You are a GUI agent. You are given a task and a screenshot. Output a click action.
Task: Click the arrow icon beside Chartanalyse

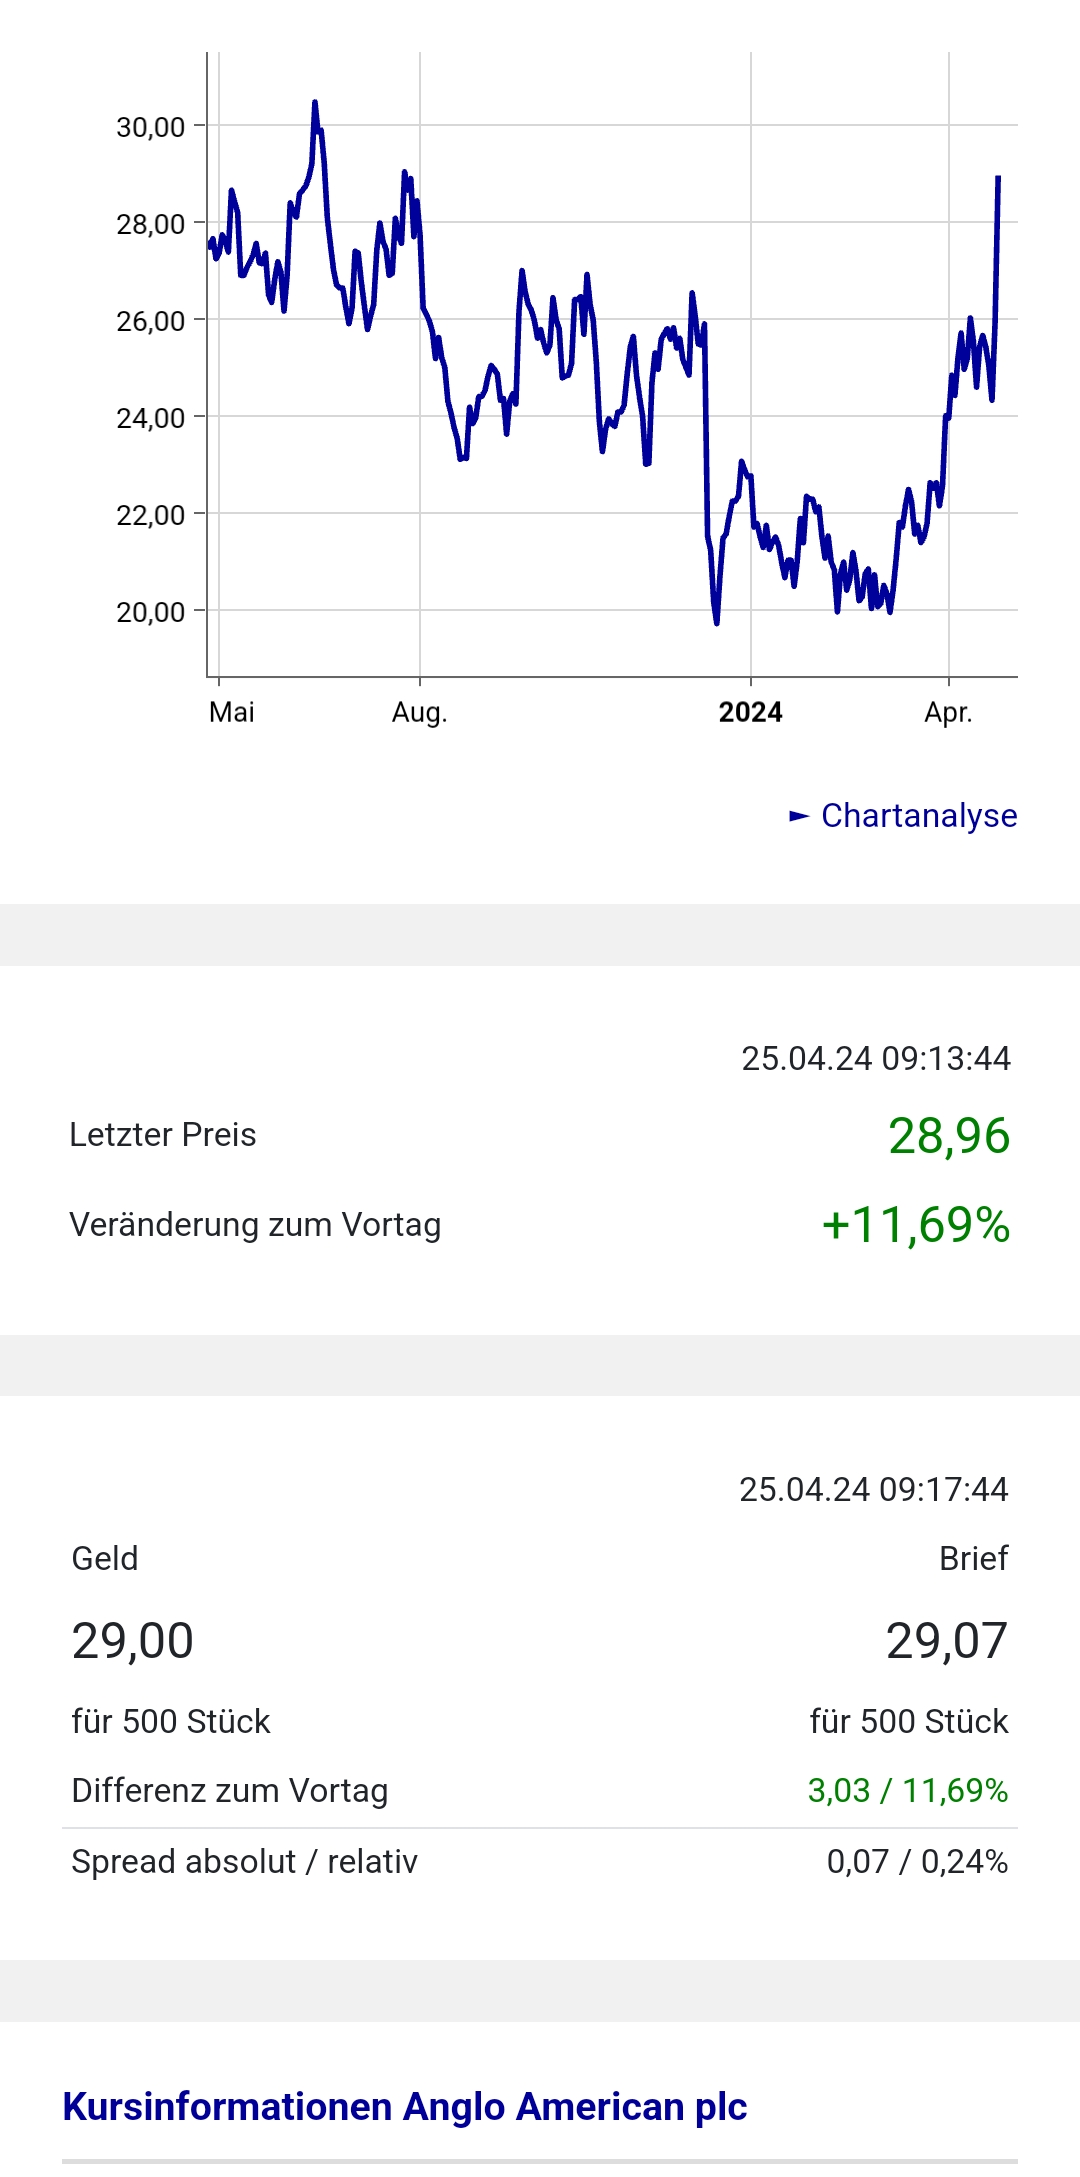pos(799,817)
